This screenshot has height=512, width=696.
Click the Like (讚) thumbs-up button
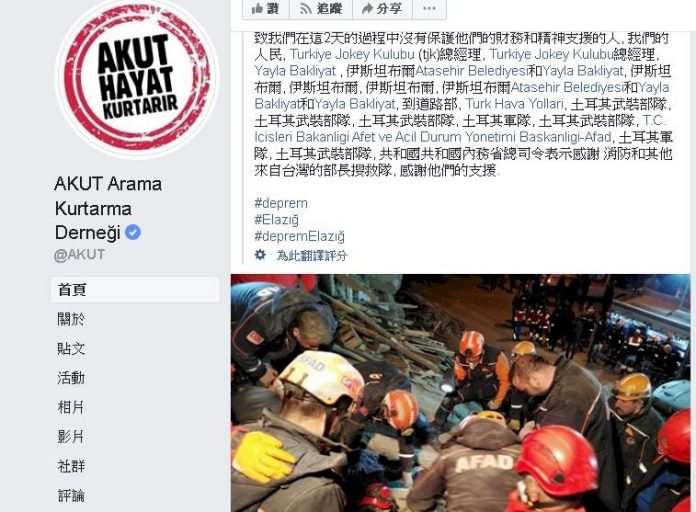pos(265,9)
